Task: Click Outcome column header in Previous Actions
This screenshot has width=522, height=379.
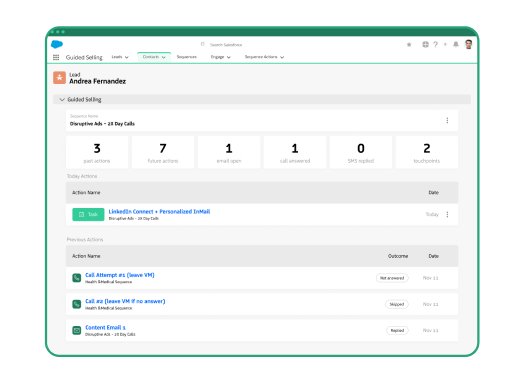Action: (x=398, y=256)
